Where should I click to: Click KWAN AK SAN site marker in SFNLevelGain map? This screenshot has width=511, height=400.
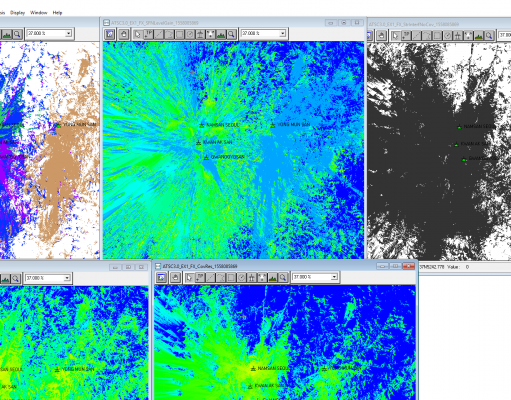coord(199,142)
